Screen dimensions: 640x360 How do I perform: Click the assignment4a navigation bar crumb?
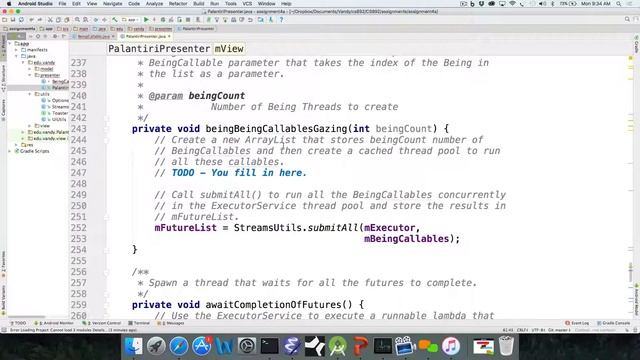pos(19,29)
